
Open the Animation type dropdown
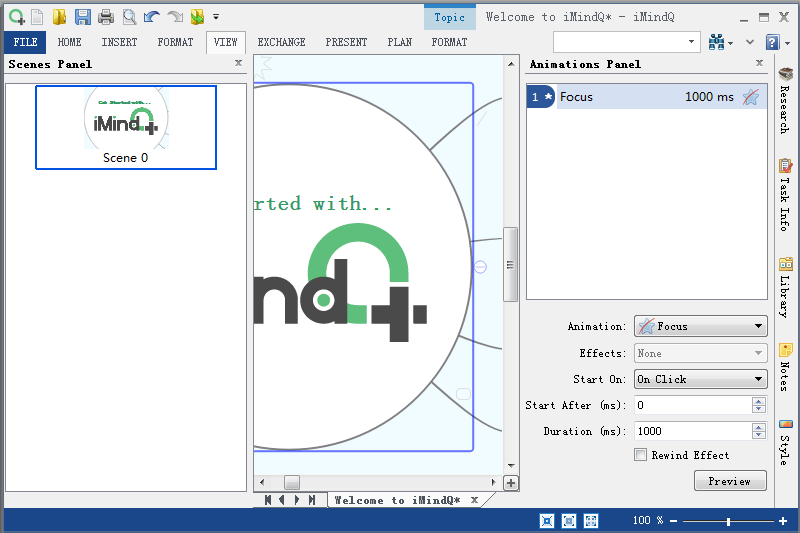pyautogui.click(x=701, y=326)
